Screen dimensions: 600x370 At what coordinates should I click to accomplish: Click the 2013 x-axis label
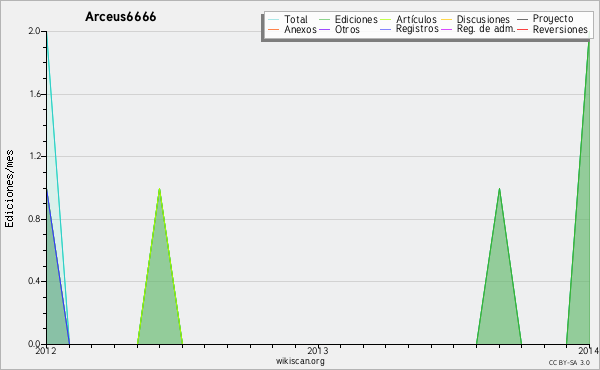tap(318, 351)
